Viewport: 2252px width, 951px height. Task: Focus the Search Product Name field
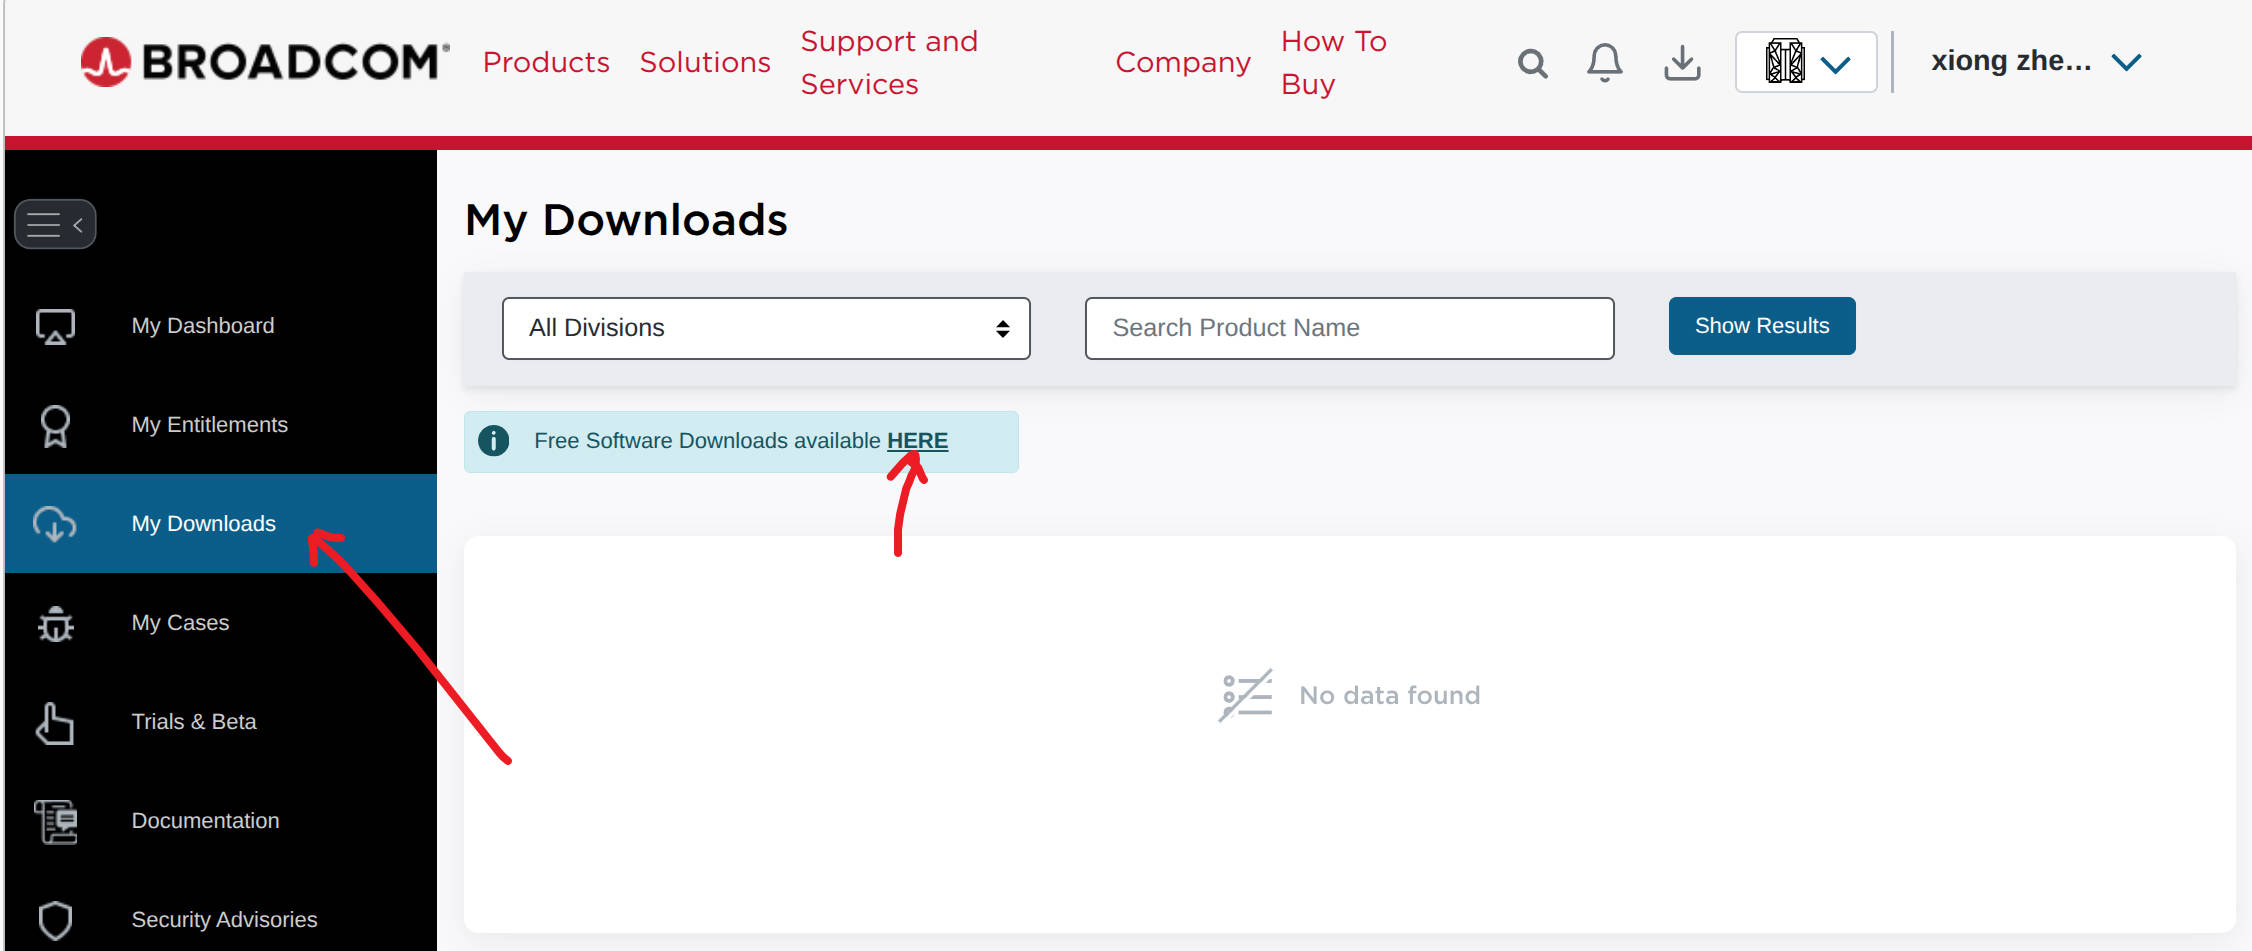click(1349, 328)
